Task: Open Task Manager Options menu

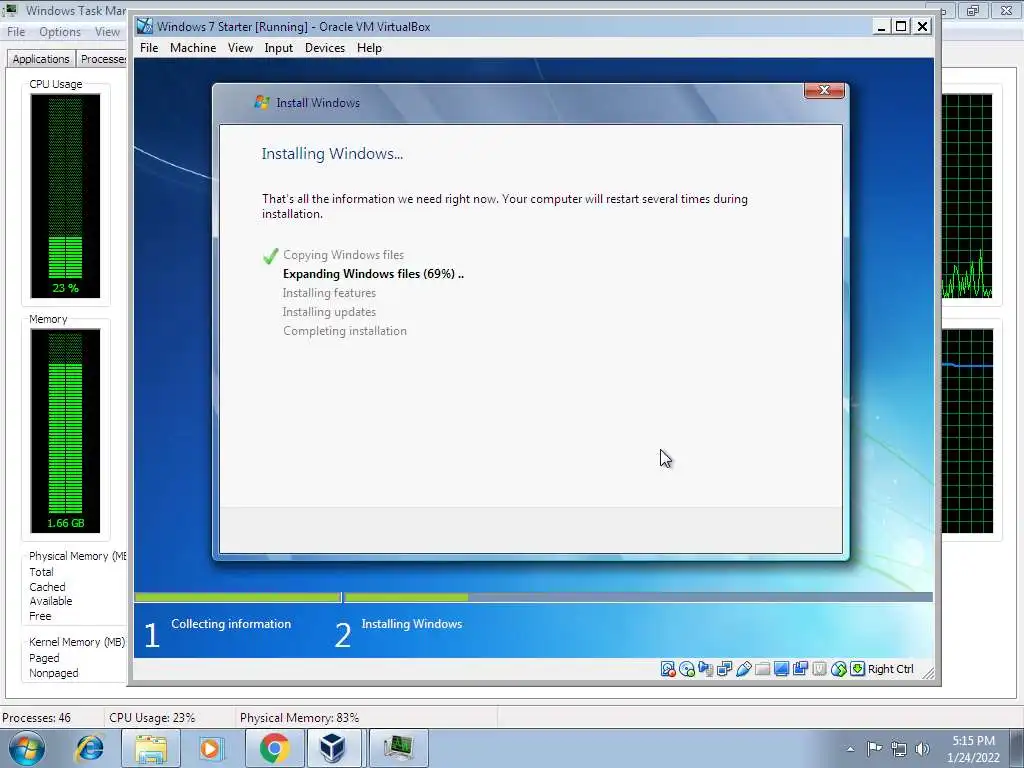Action: [60, 31]
